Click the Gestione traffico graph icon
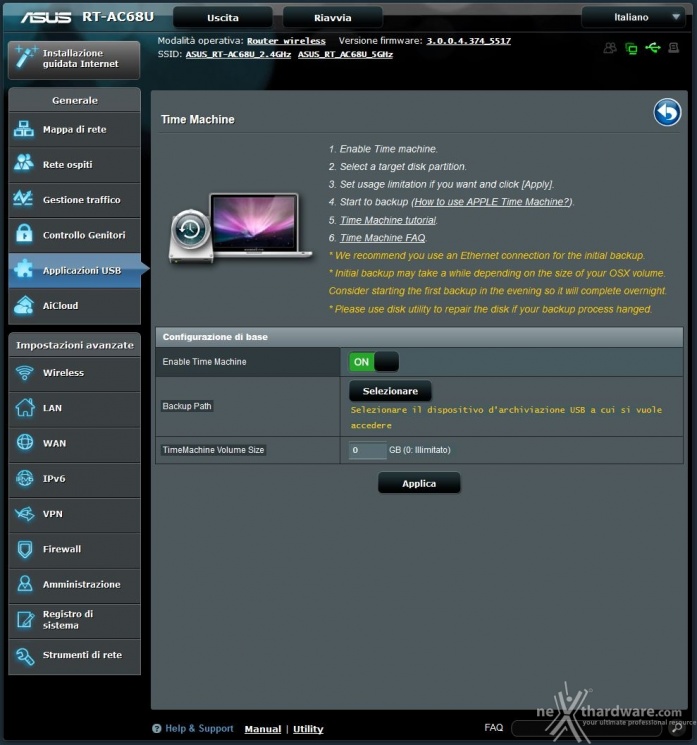Image resolution: width=697 pixels, height=745 pixels. pyautogui.click(x=24, y=199)
